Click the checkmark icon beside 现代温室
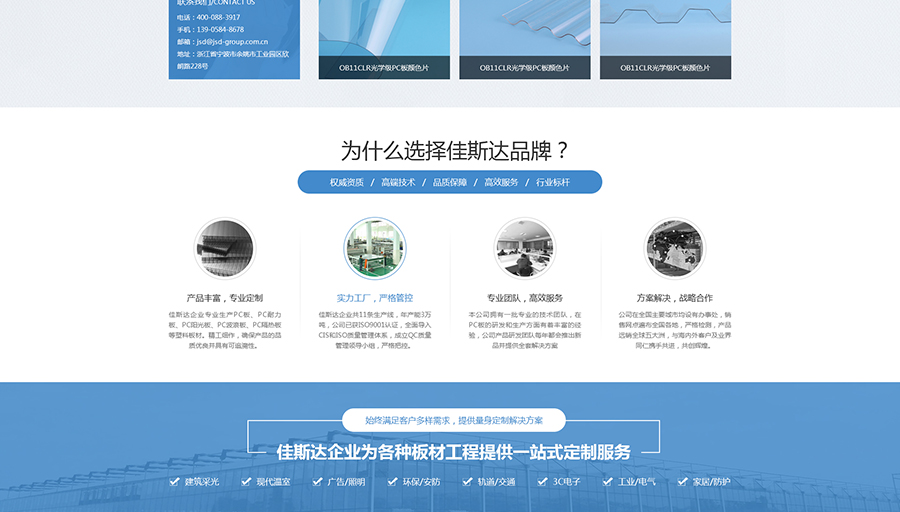 246,482
